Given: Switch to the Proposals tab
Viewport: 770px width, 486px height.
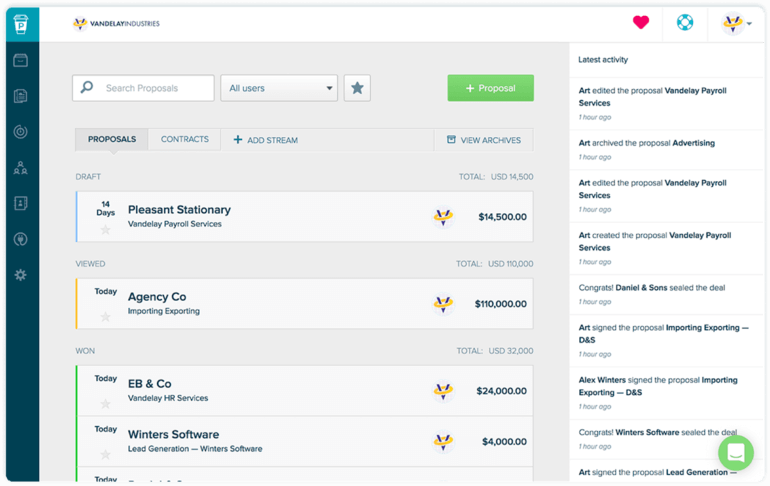Looking at the screenshot, I should point(111,139).
